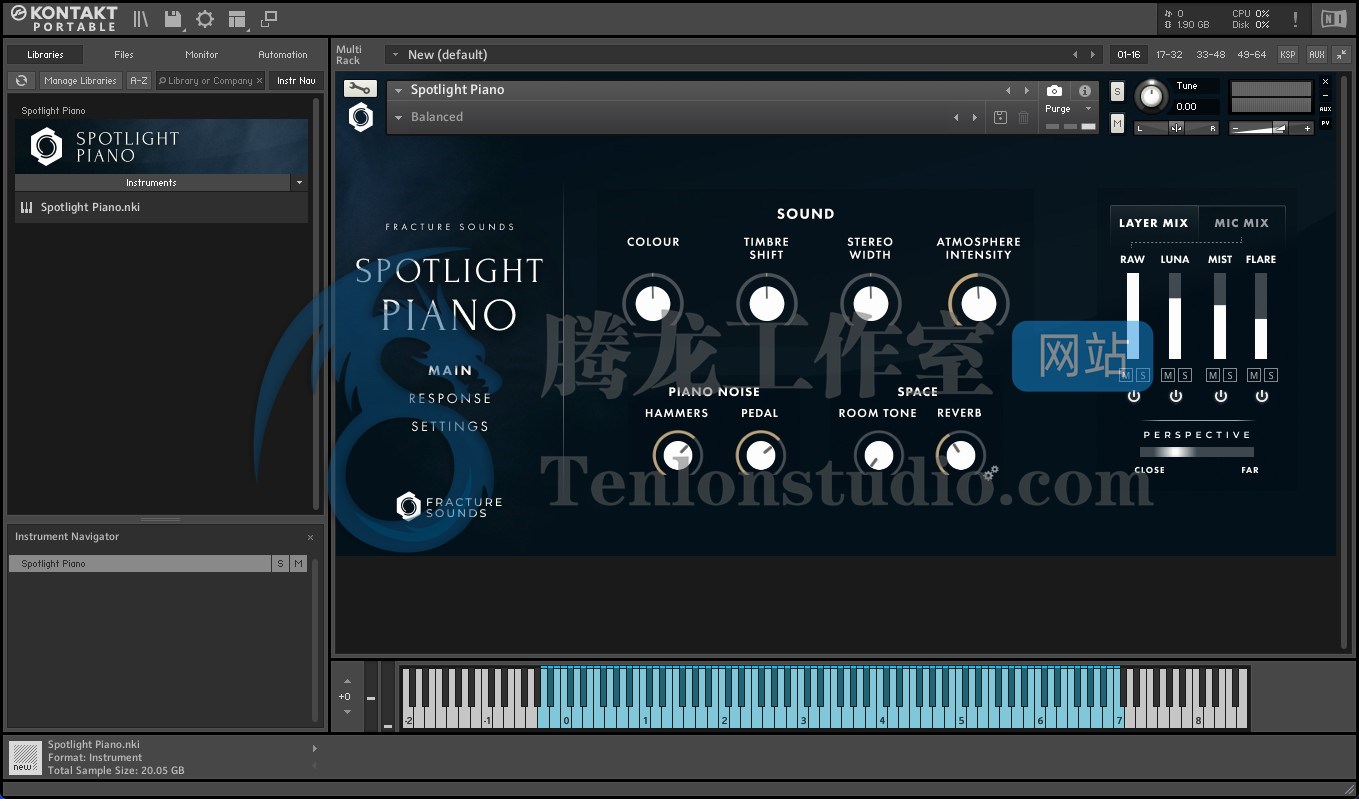Open the SETTINGS page
The width and height of the screenshot is (1359, 799).
(x=450, y=426)
